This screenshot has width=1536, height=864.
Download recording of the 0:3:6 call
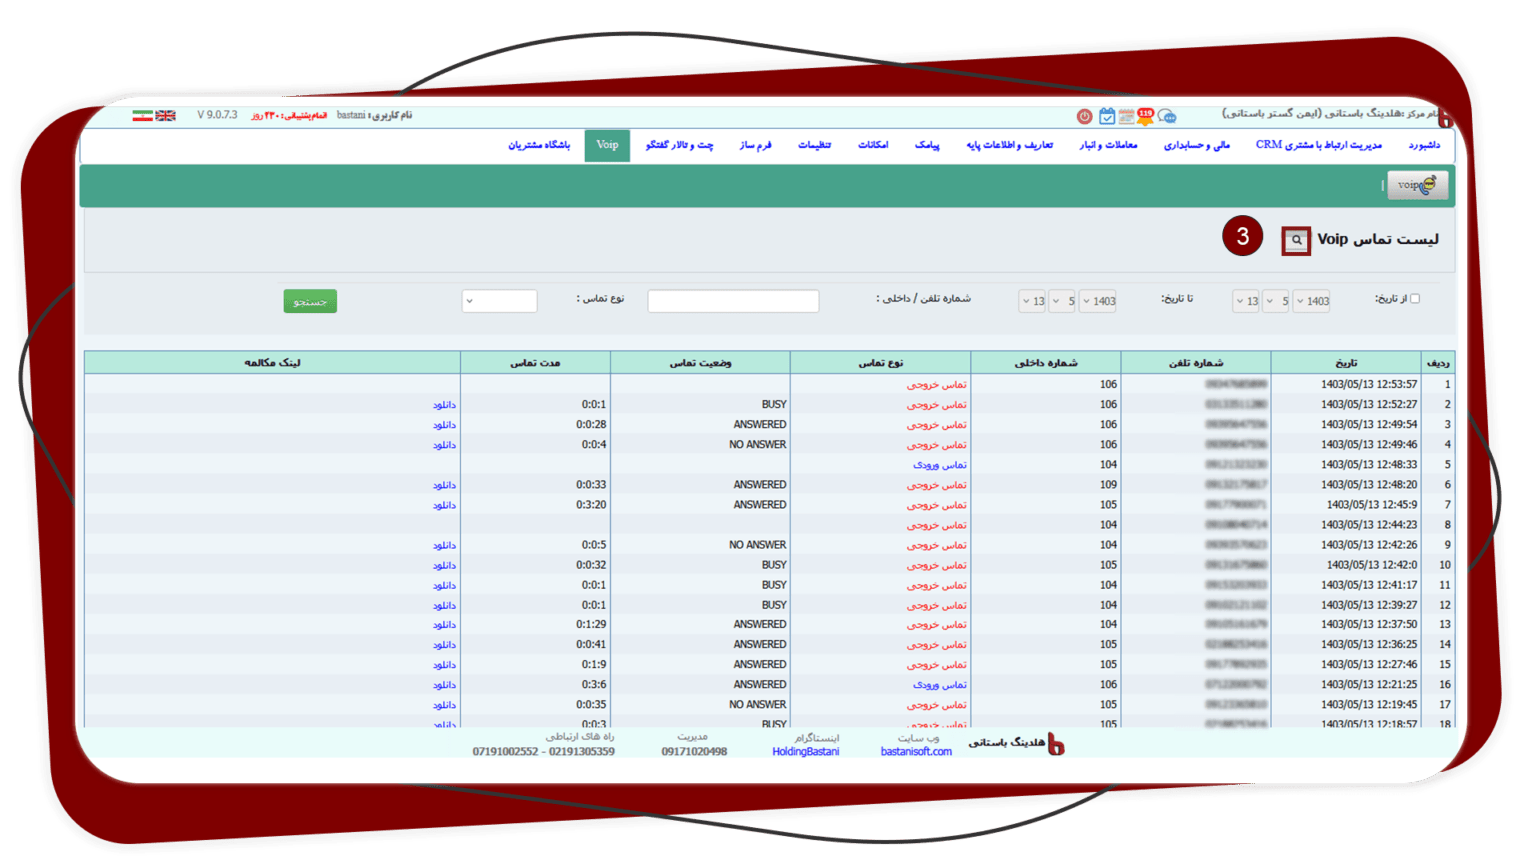(x=444, y=685)
